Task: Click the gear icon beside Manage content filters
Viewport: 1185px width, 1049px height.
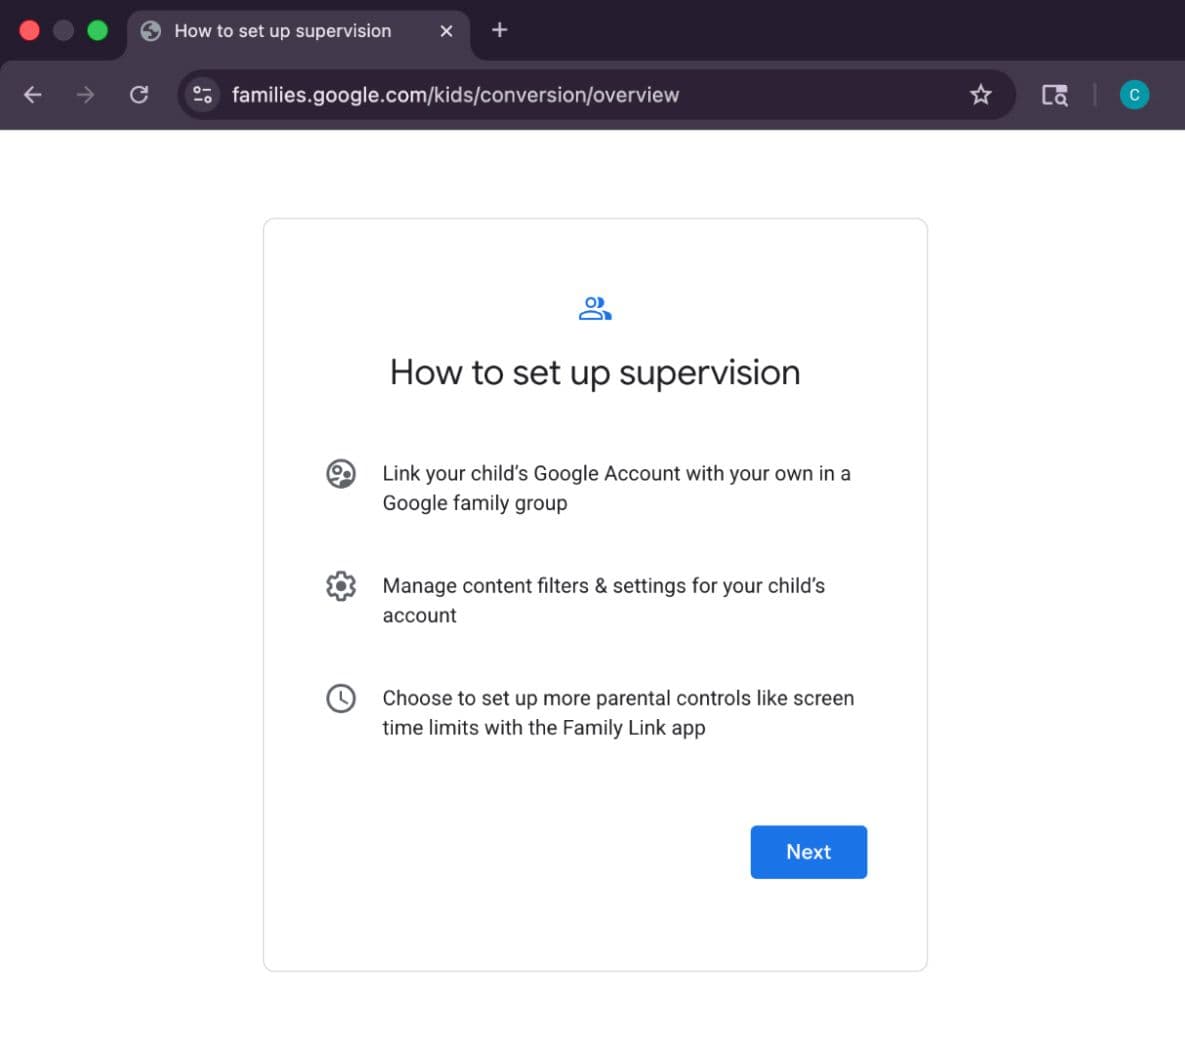Action: click(341, 586)
